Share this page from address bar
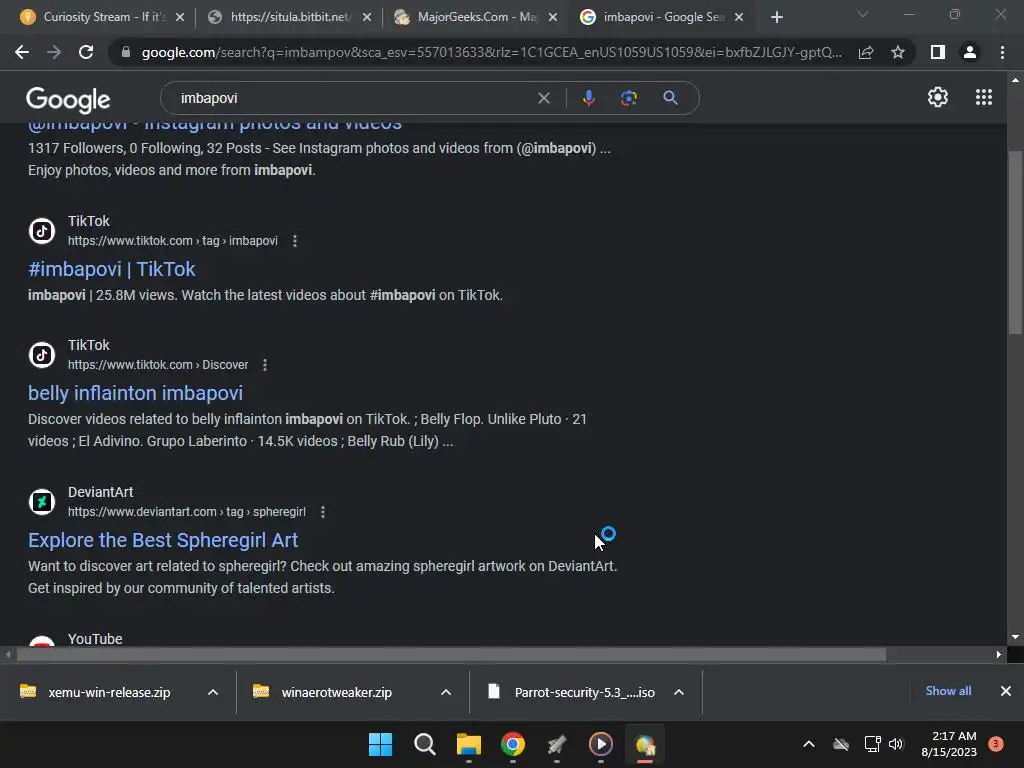This screenshot has width=1024, height=768. [866, 52]
